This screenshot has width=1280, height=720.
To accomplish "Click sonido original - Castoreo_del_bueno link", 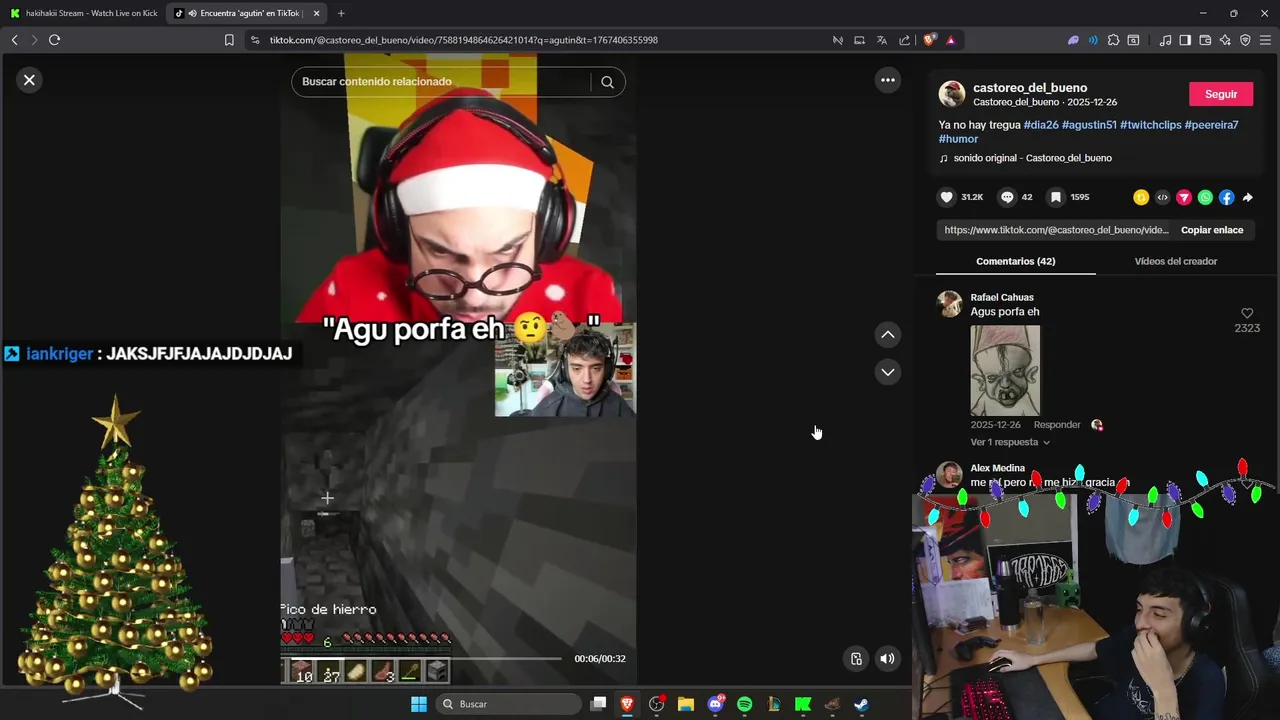I will [x=1032, y=158].
